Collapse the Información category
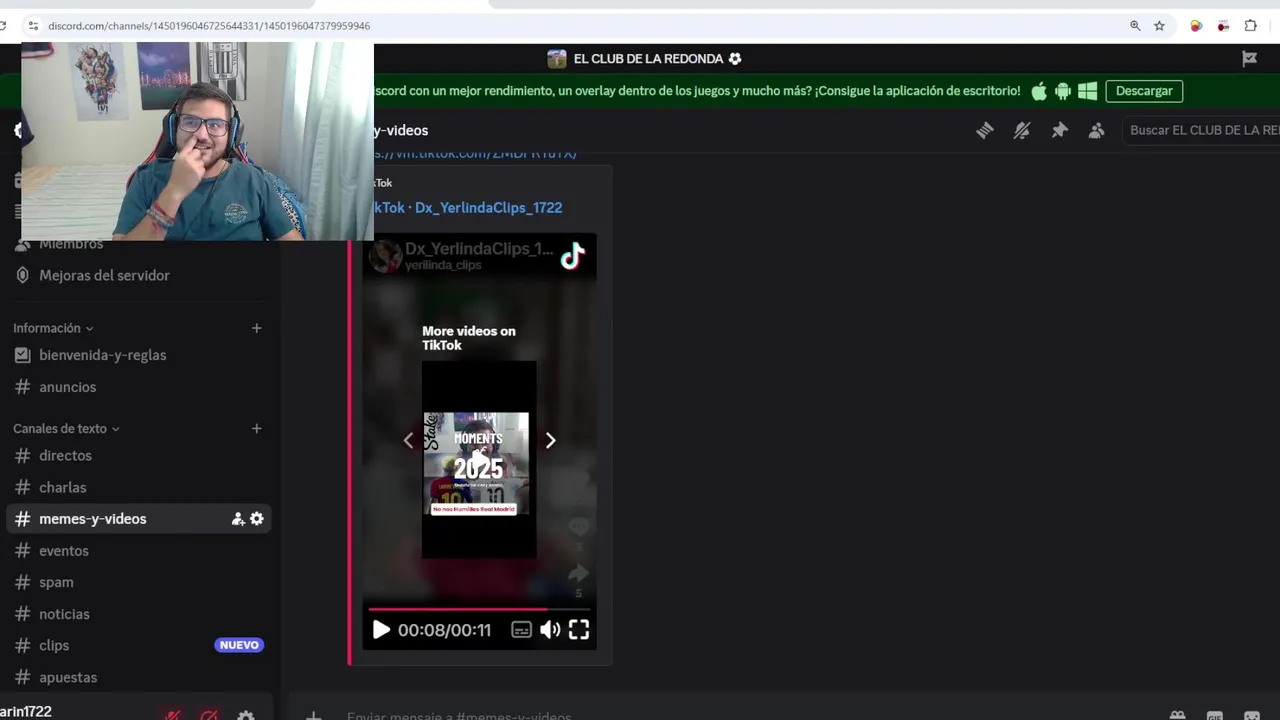This screenshot has width=1280, height=720. point(53,328)
